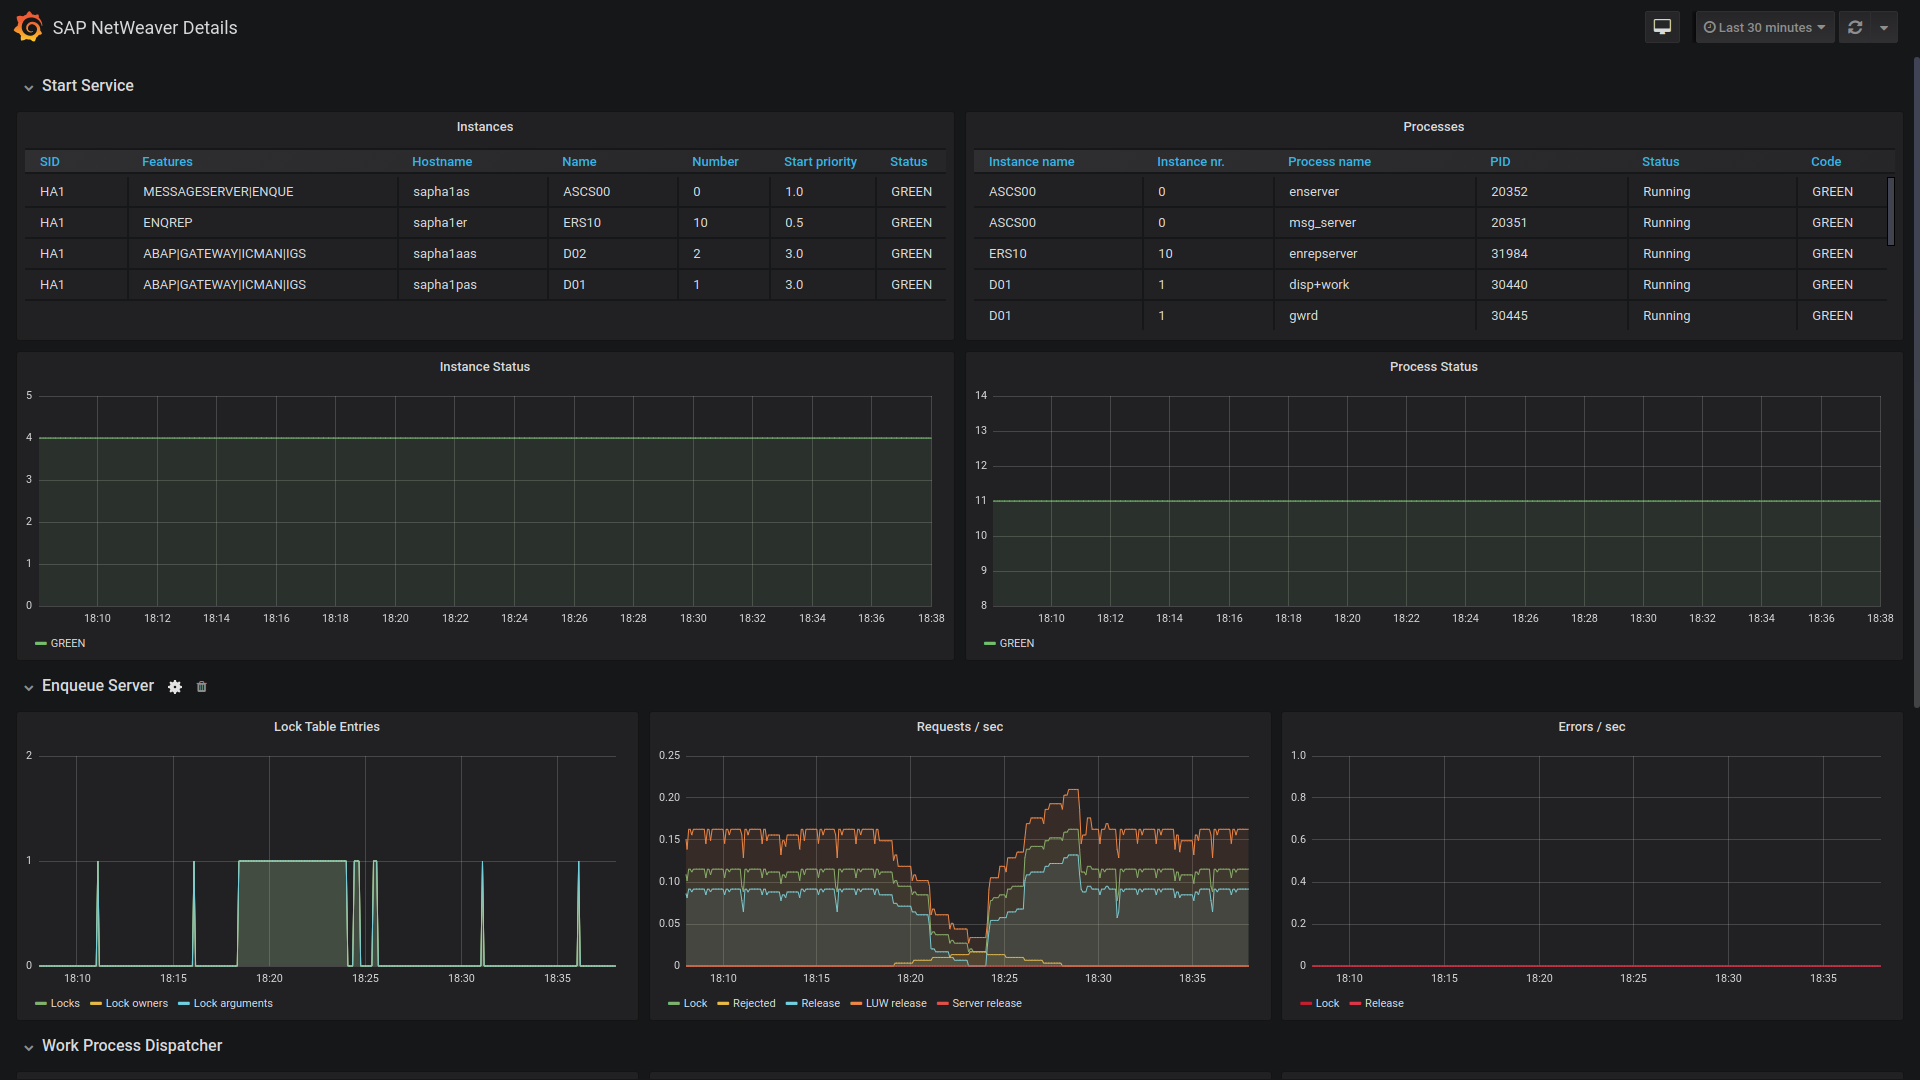Viewport: 1920px width, 1080px height.
Task: Click the clock icon in time picker
Action: tap(1709, 27)
